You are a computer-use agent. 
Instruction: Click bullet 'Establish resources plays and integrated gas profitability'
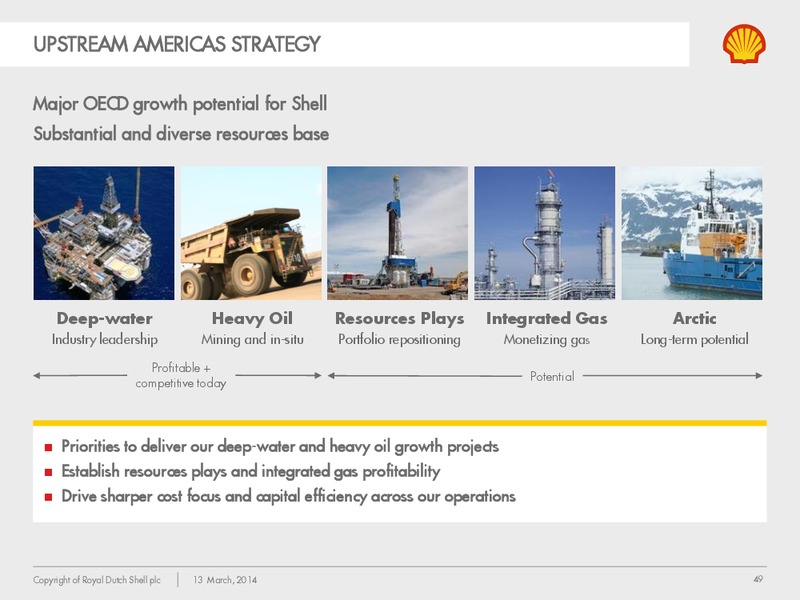(251, 471)
